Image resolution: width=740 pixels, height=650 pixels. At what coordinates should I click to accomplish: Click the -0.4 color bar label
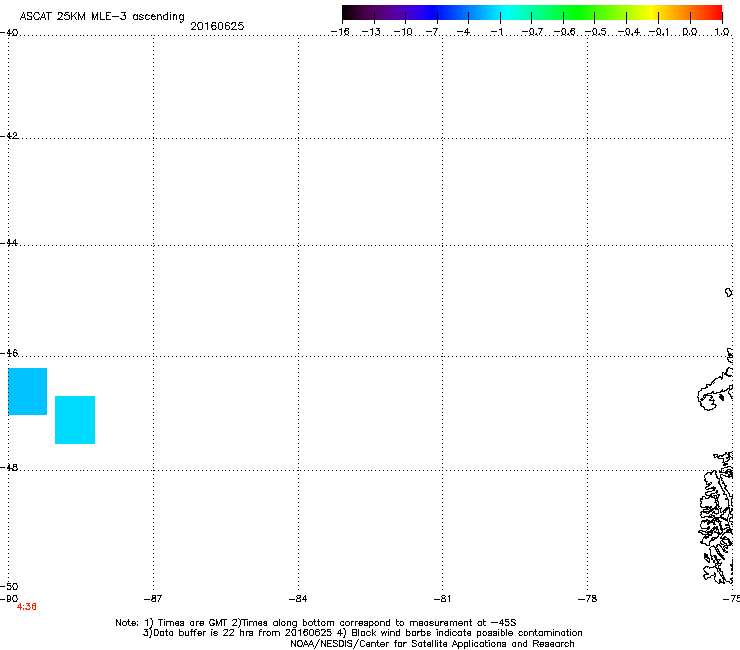coord(629,32)
